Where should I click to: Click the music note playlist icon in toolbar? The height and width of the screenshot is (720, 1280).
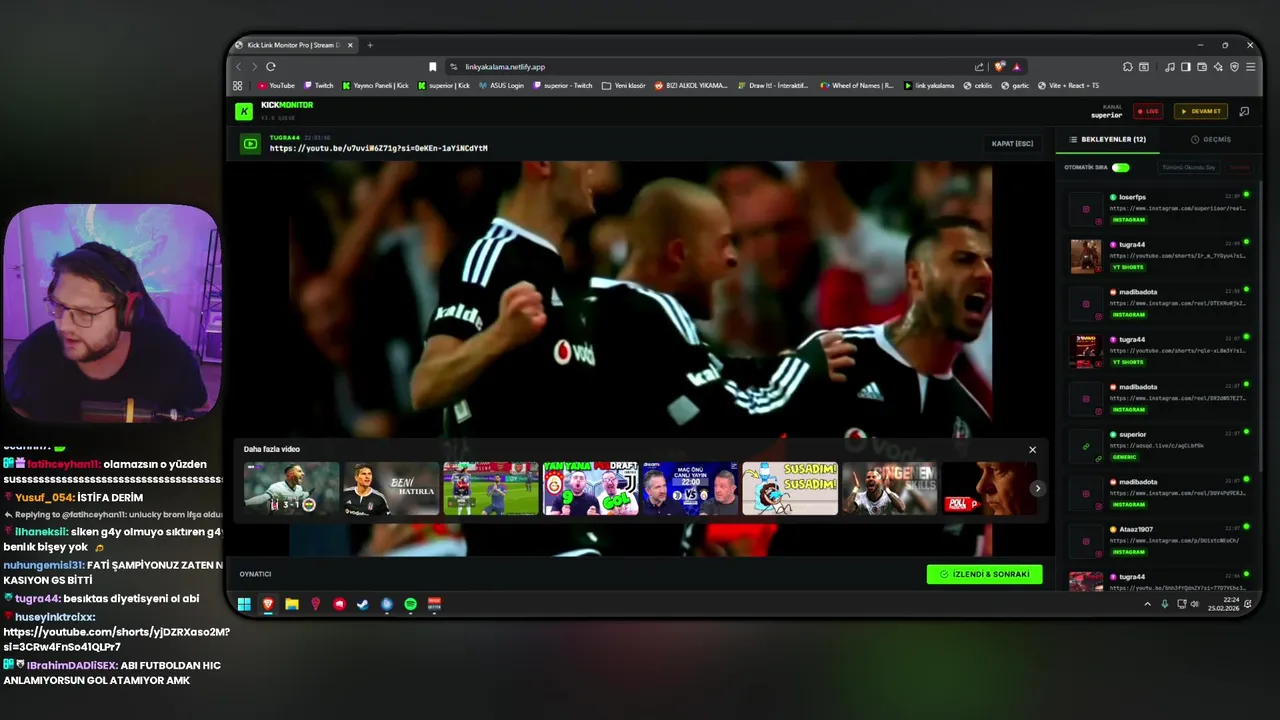click(1170, 66)
